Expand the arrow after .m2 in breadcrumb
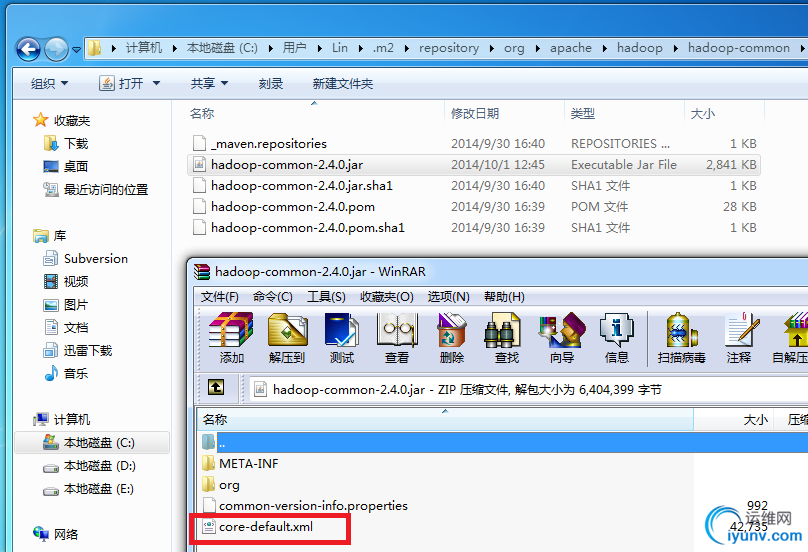 [x=407, y=48]
